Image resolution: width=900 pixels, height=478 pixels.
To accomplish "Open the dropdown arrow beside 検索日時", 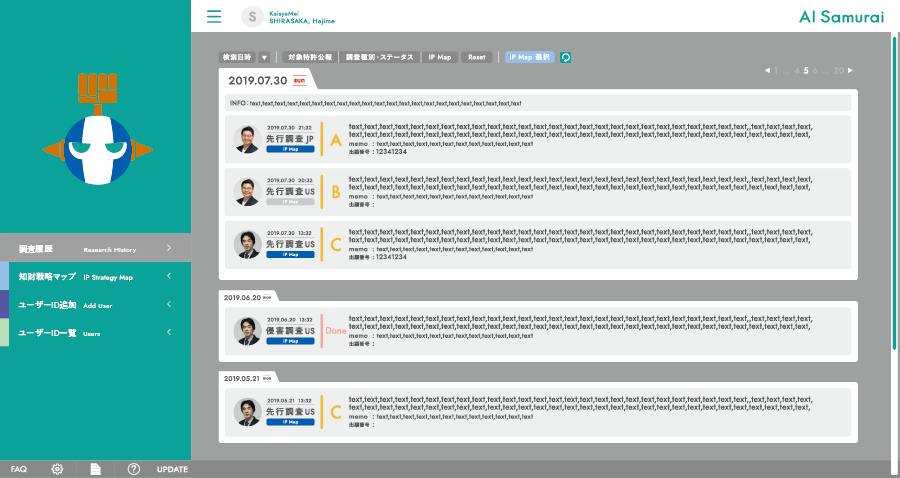I will (x=264, y=58).
